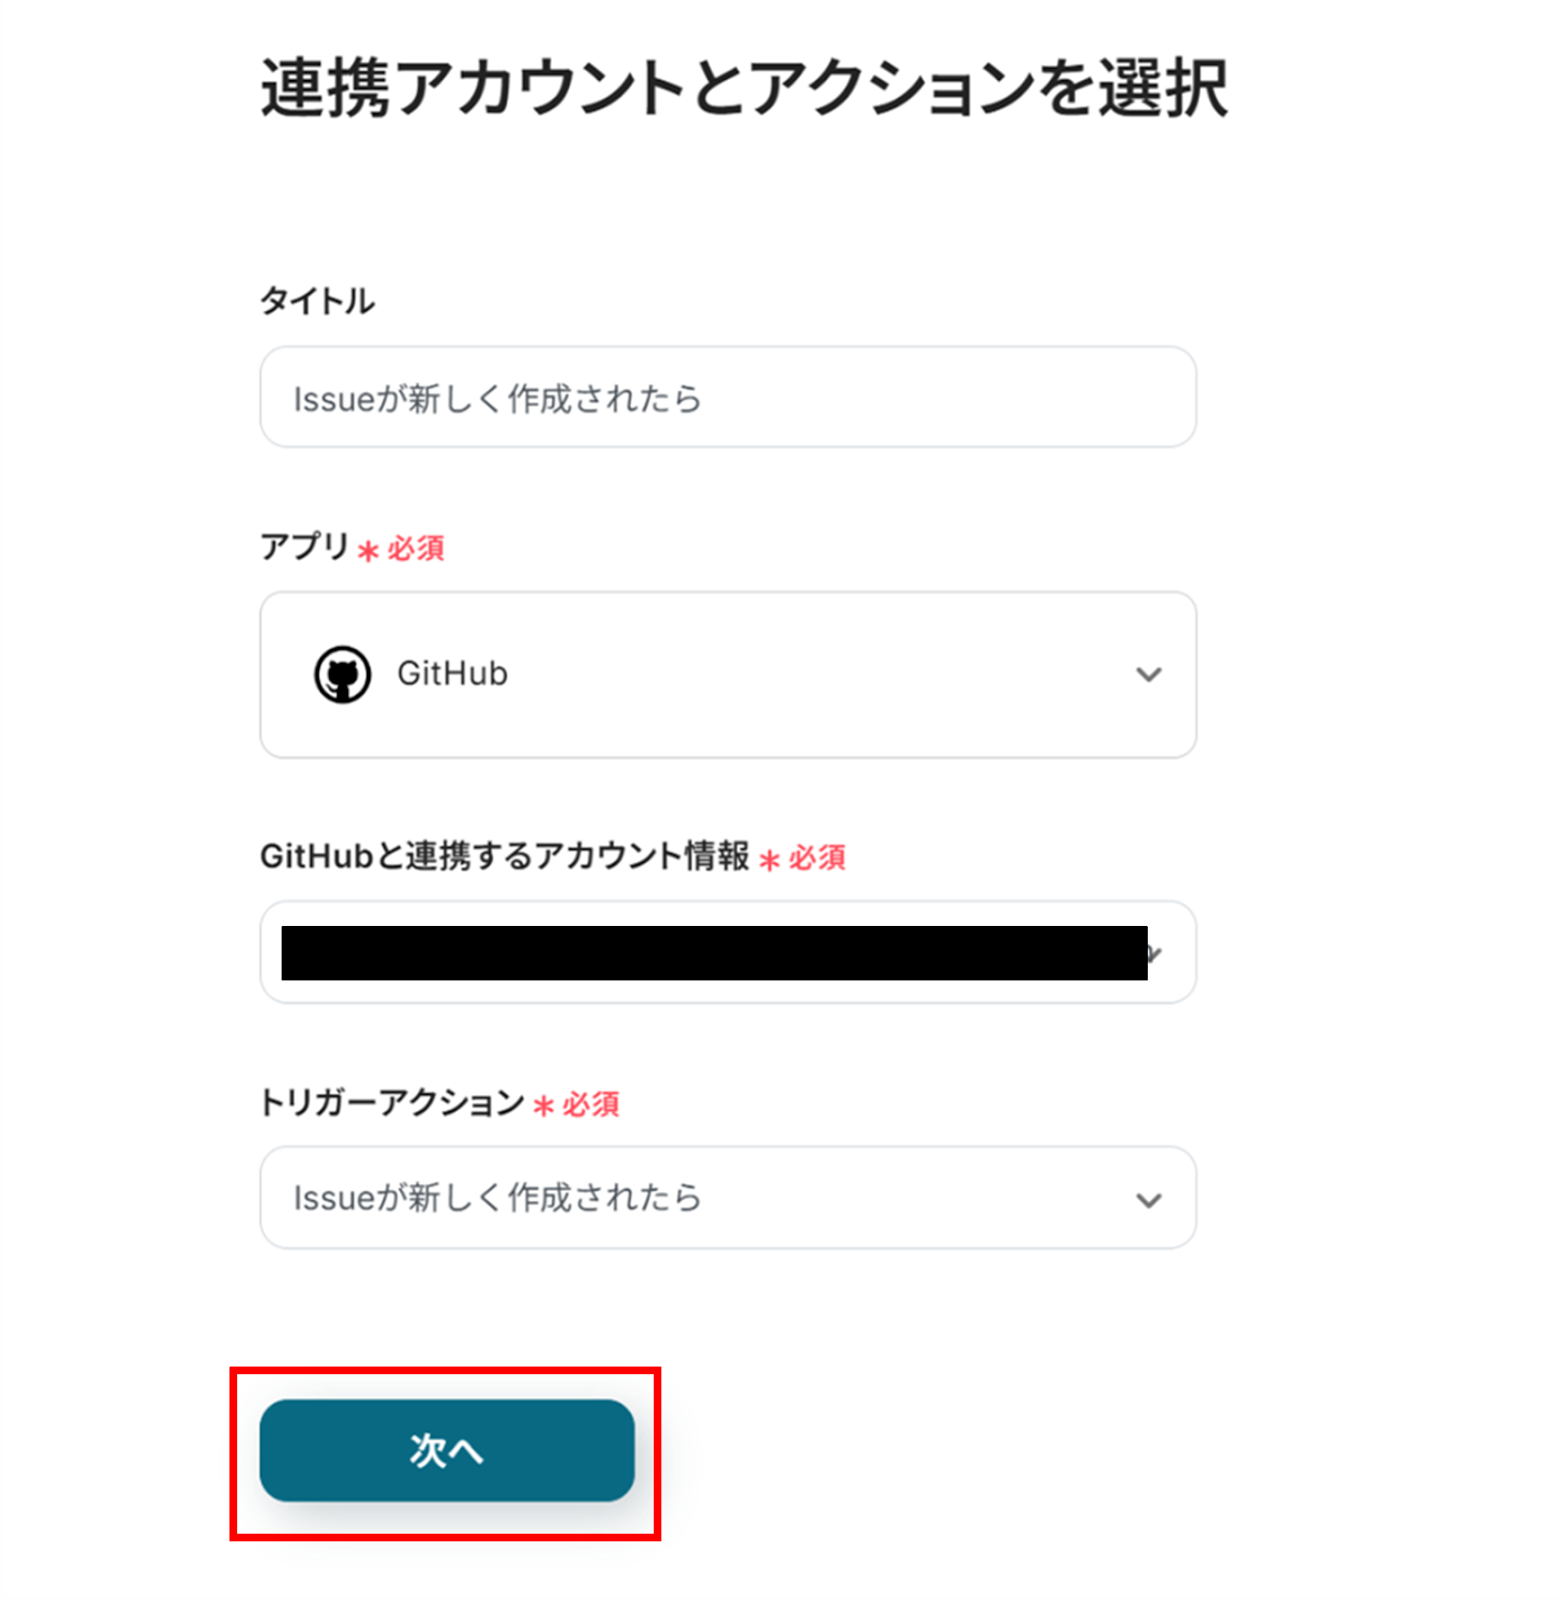The image size is (1565, 1600).
Task: Click the GitHubと連携するアカウント情報 label
Action: click(x=504, y=855)
